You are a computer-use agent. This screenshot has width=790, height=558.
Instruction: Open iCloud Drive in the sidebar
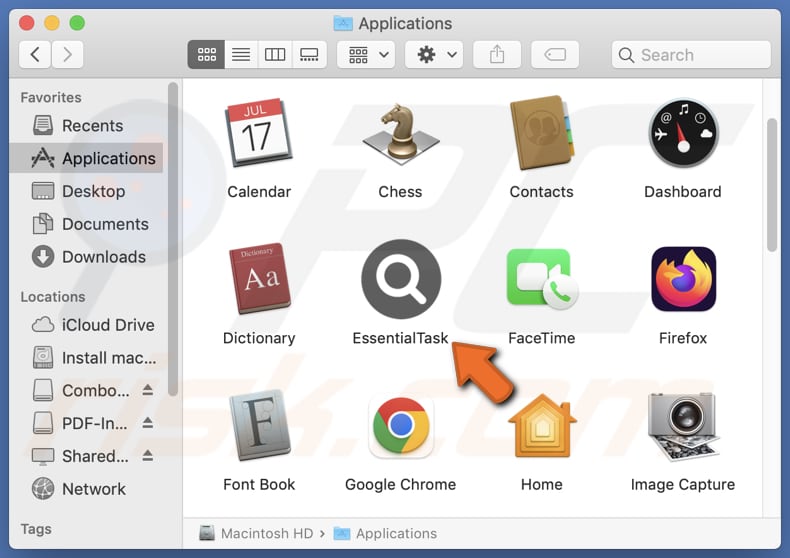[x=86, y=325]
